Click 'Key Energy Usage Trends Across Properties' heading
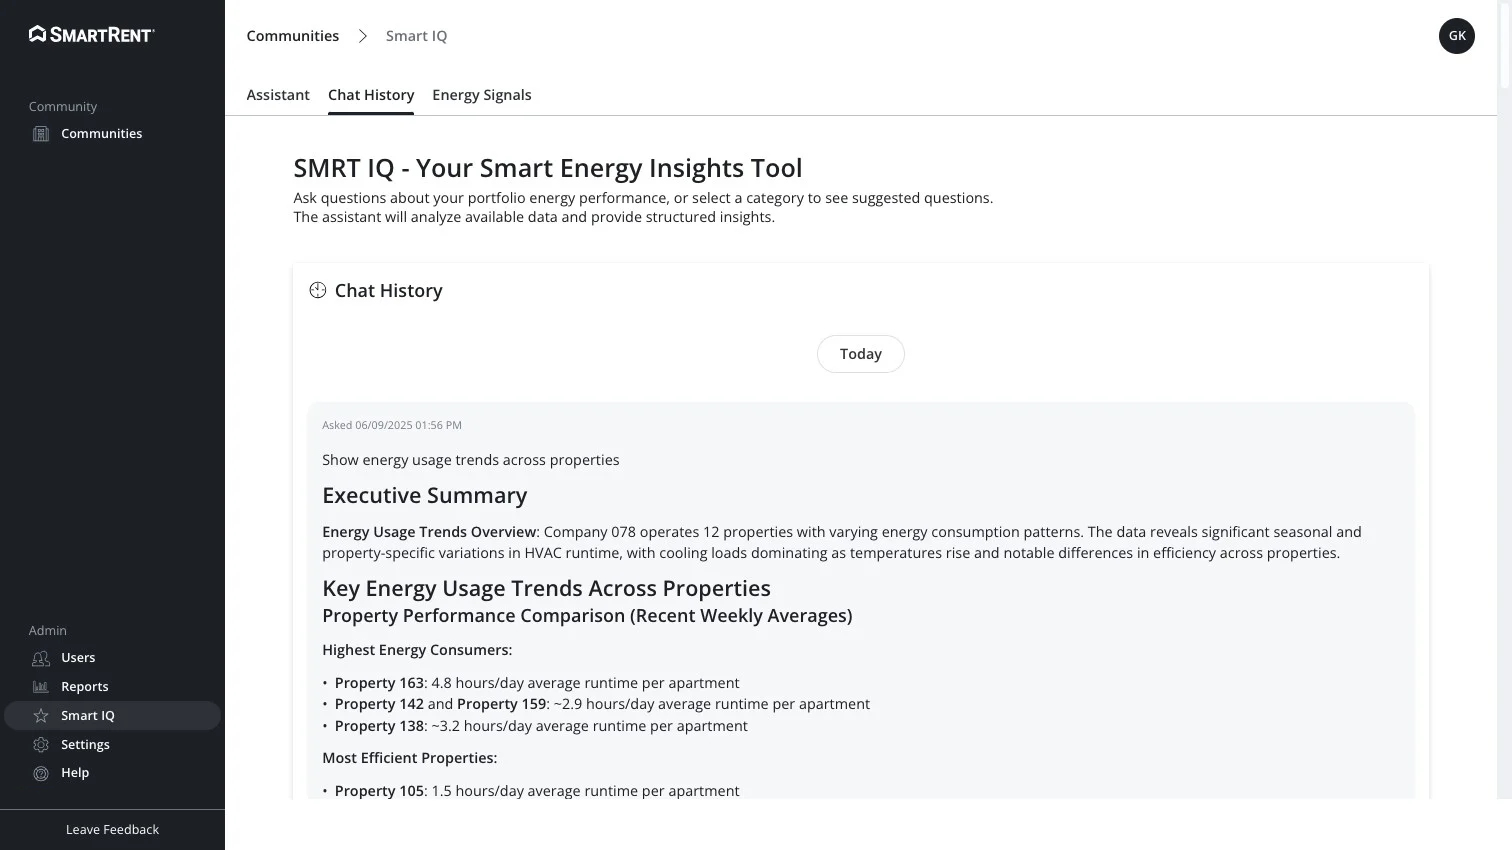Screen dimensions: 1512x850 [546, 588]
